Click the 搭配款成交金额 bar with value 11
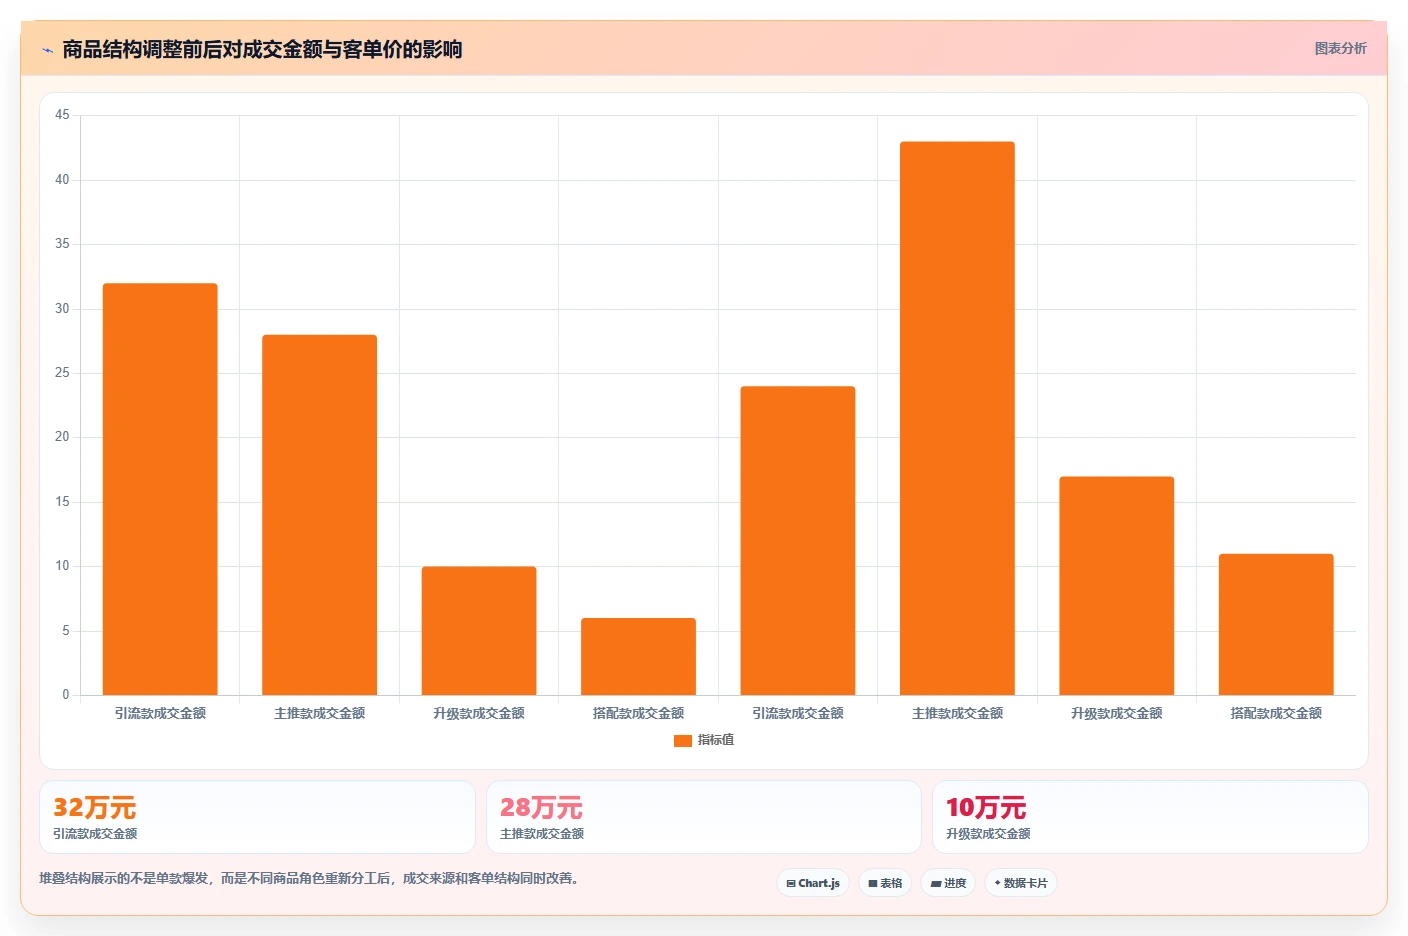This screenshot has height=936, width=1408. (x=1276, y=625)
